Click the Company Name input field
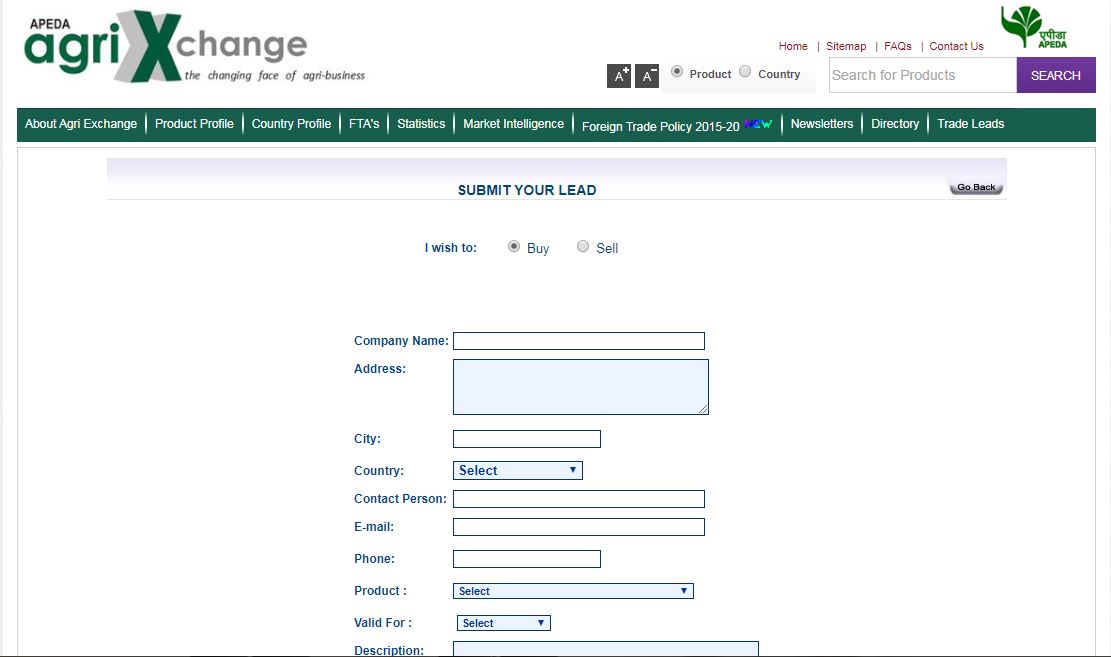 coord(578,340)
